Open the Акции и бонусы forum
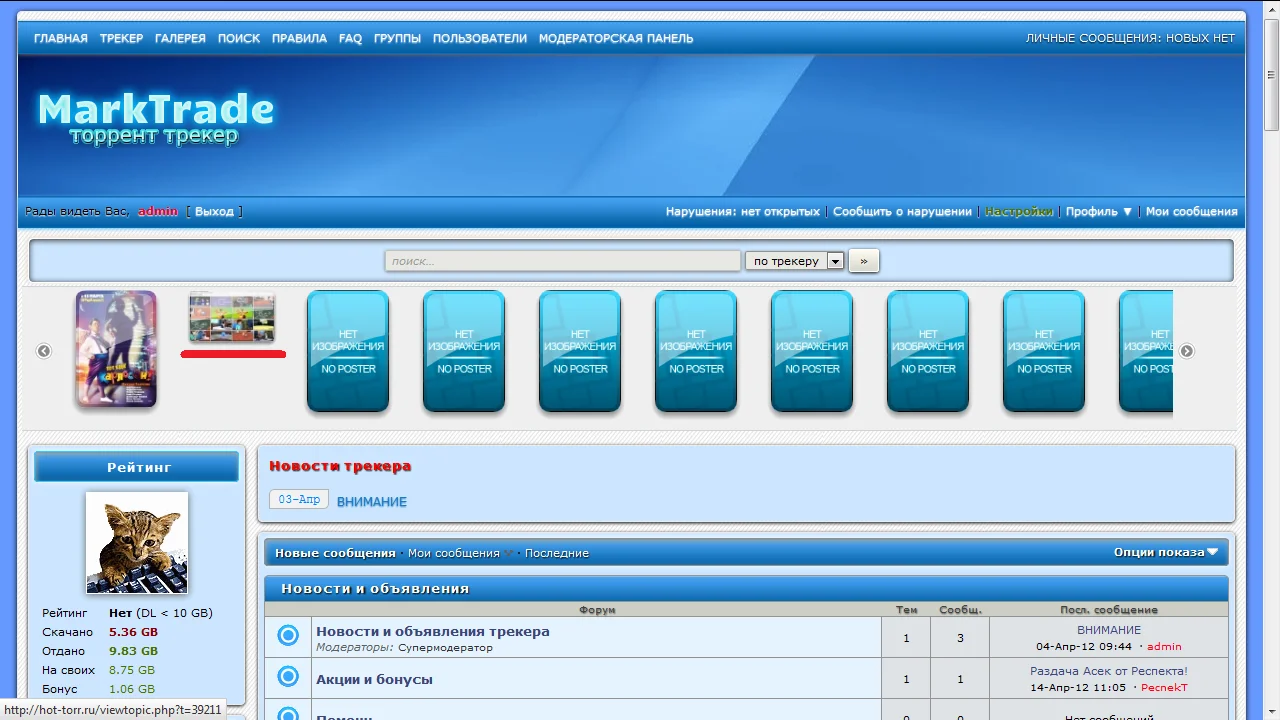 (x=374, y=679)
